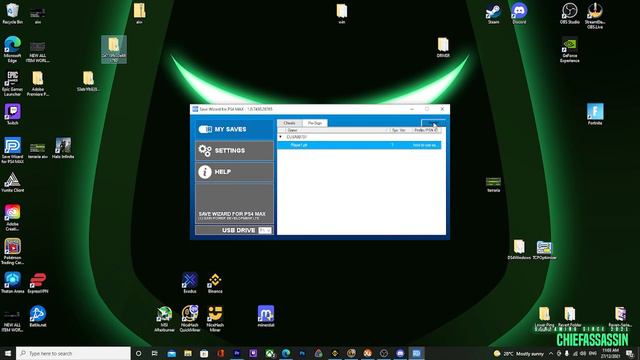Open Settings in Save Wizard sidebar
The height and width of the screenshot is (360, 640).
pyautogui.click(x=234, y=151)
